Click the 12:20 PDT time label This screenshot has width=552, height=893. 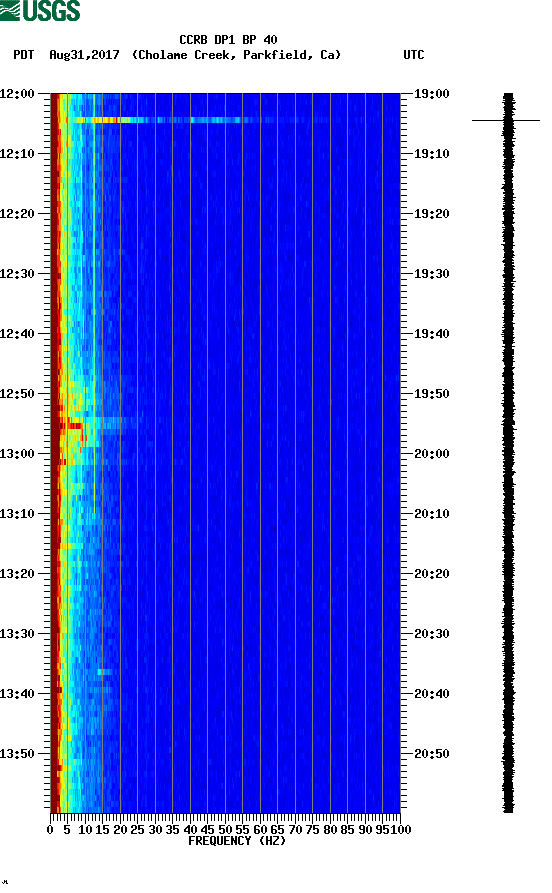[x=17, y=214]
